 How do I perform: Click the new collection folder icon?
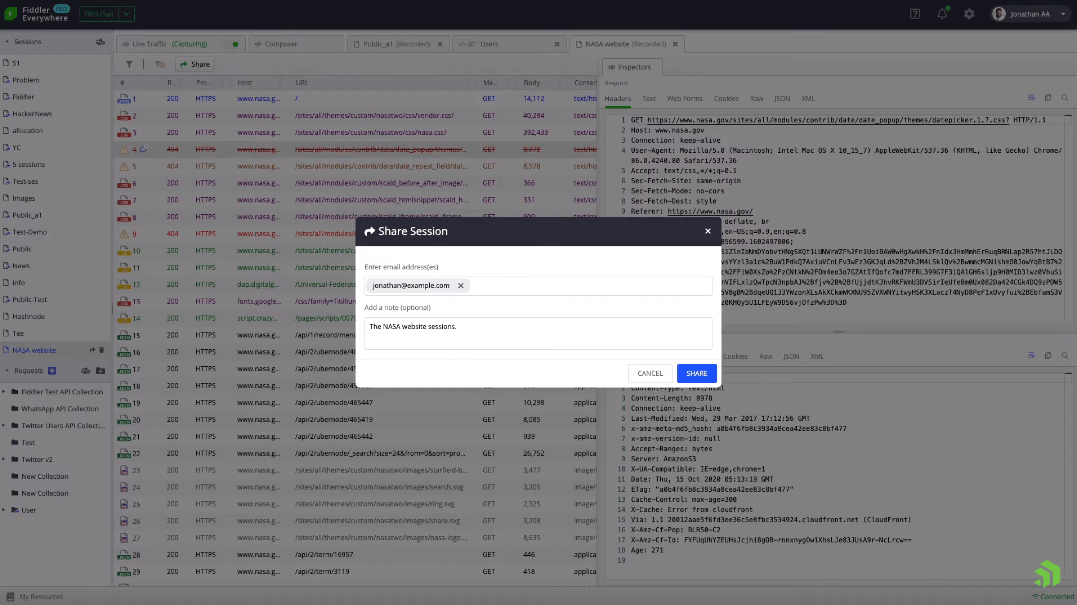100,371
